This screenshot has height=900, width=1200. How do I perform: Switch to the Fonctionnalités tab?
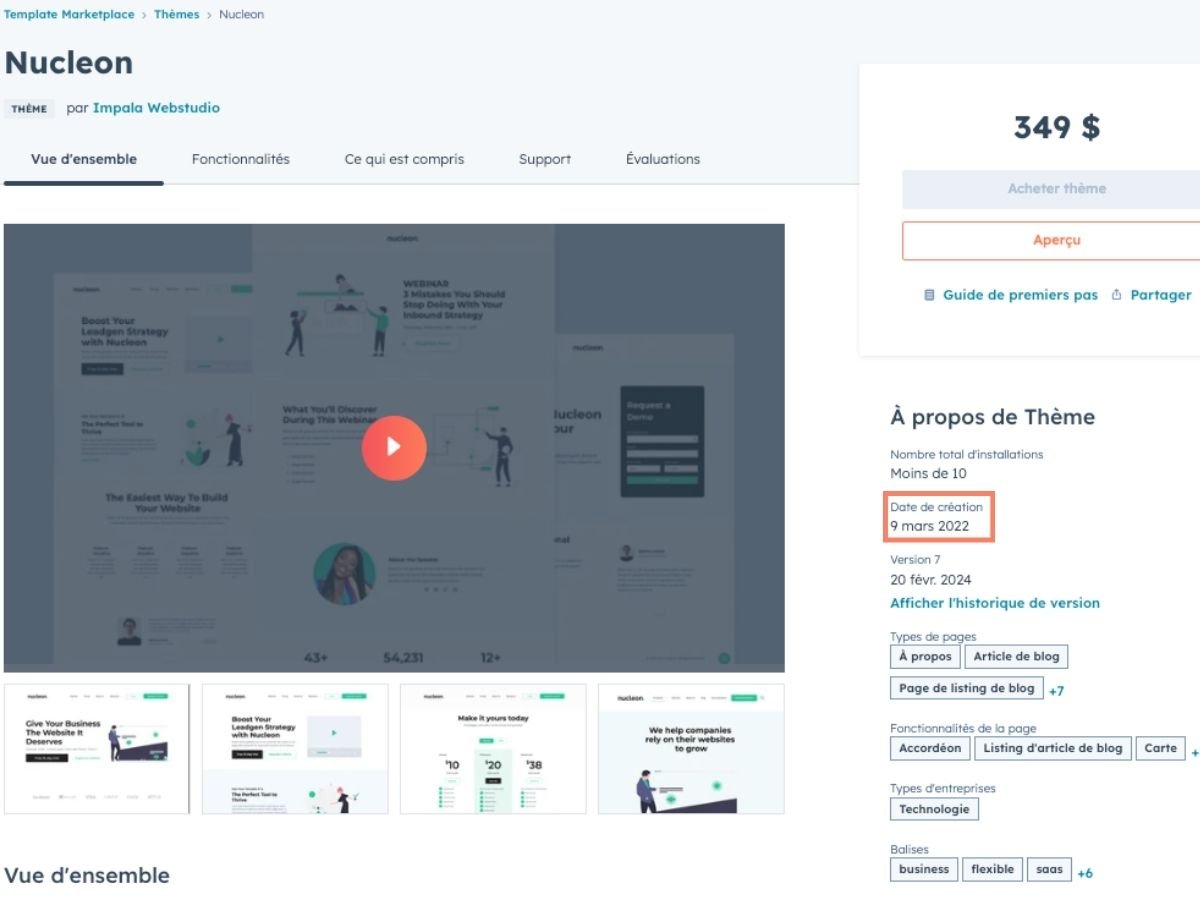[x=241, y=159]
